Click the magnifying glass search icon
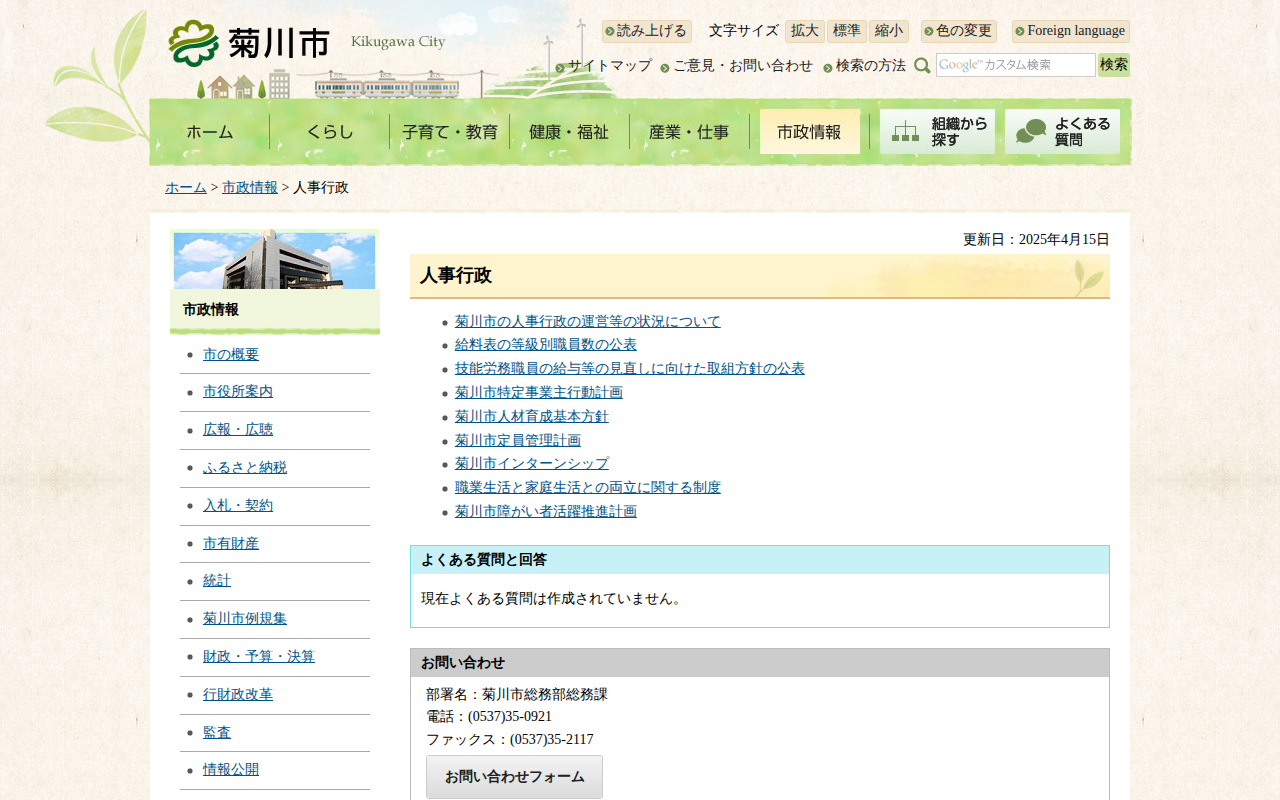Viewport: 1280px width, 800px height. pyautogui.click(x=922, y=66)
